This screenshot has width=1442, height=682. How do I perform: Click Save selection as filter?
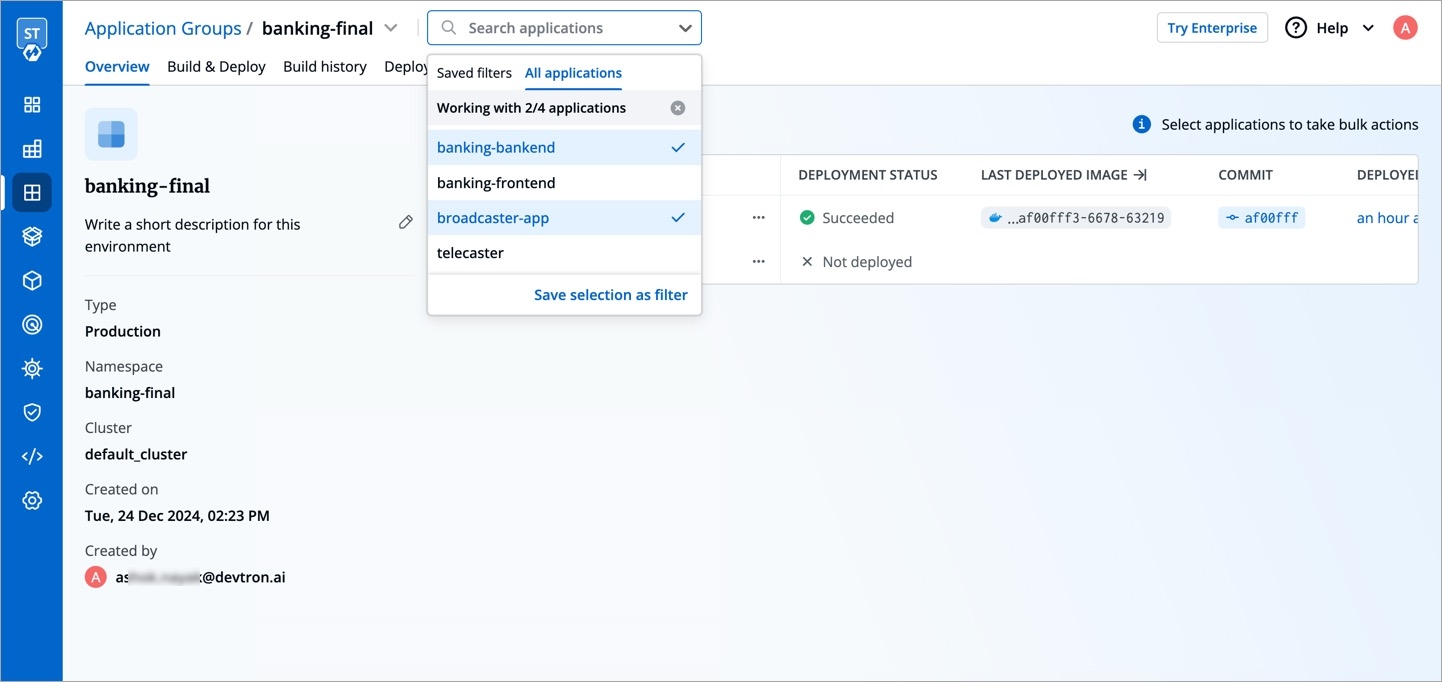[610, 295]
